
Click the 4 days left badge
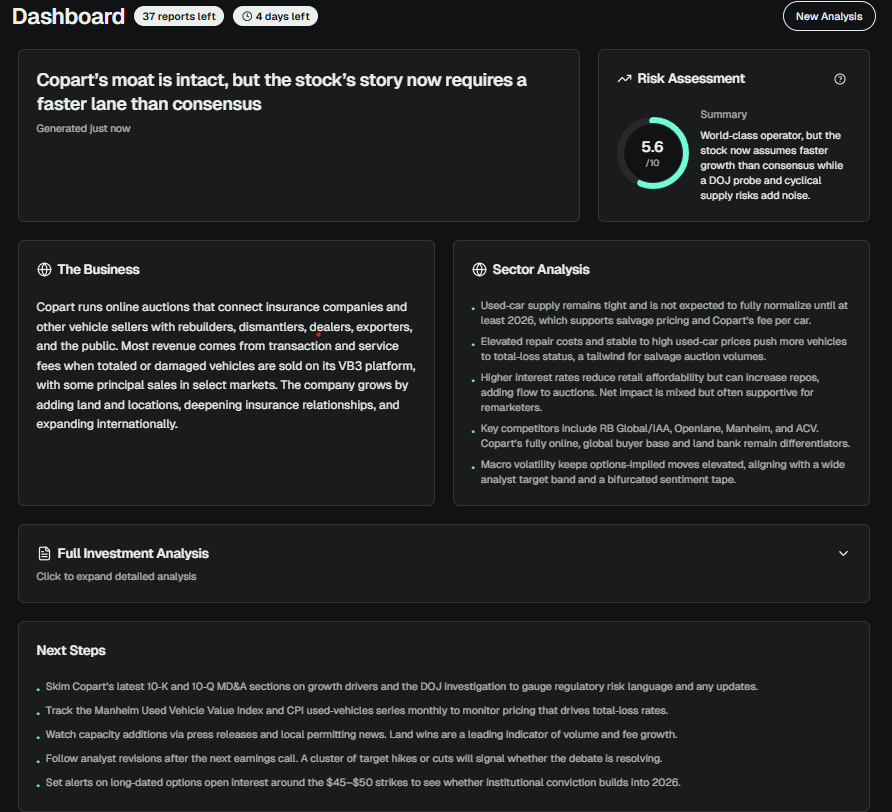(275, 17)
